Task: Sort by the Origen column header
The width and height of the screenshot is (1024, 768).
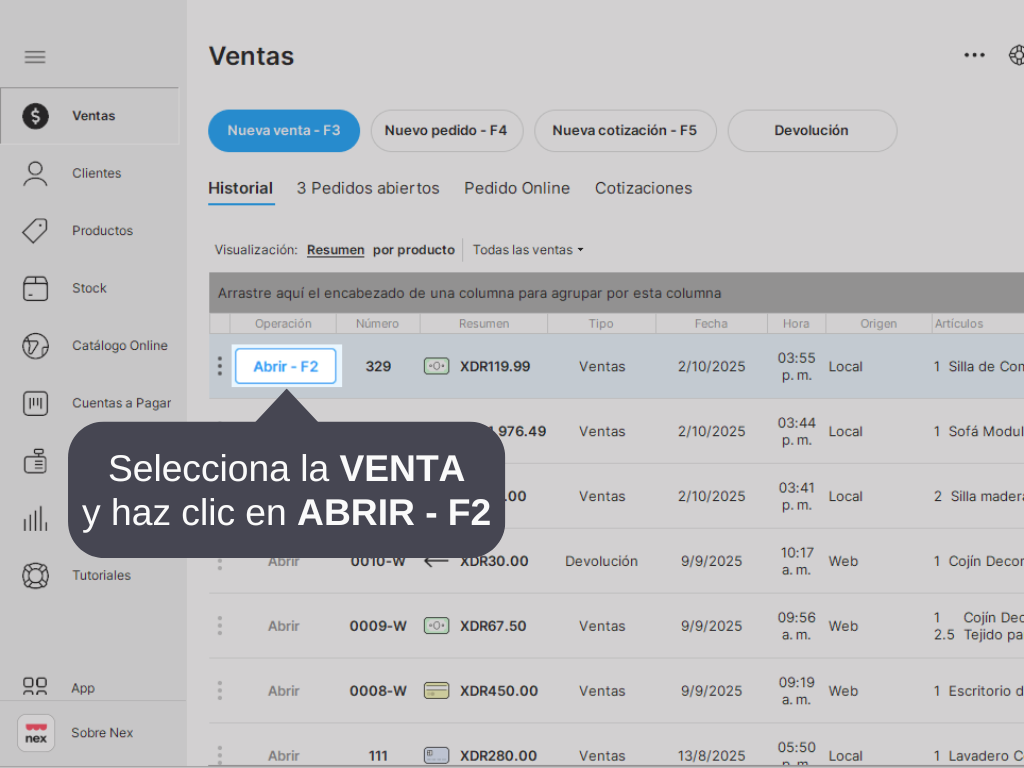Action: pyautogui.click(x=878, y=323)
